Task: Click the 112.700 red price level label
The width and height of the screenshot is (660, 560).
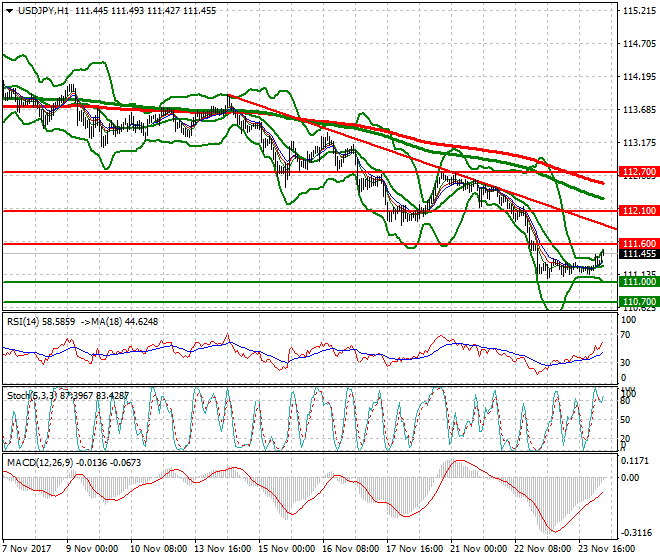Action: [x=639, y=172]
